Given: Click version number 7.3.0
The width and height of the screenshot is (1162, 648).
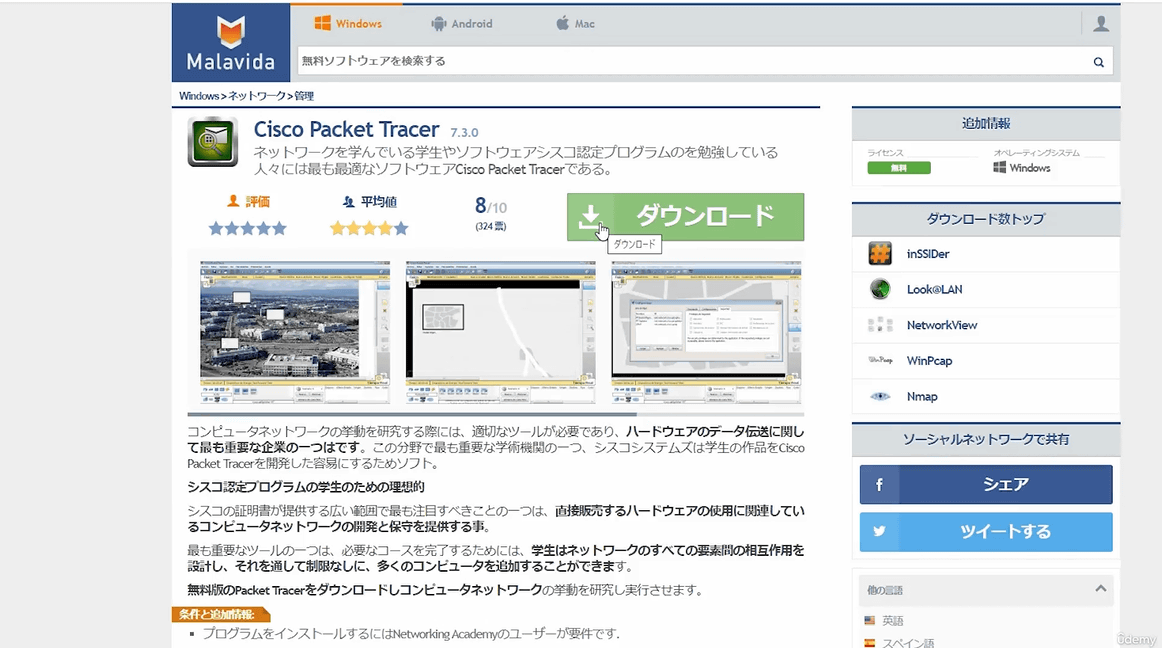Looking at the screenshot, I should click(464, 133).
